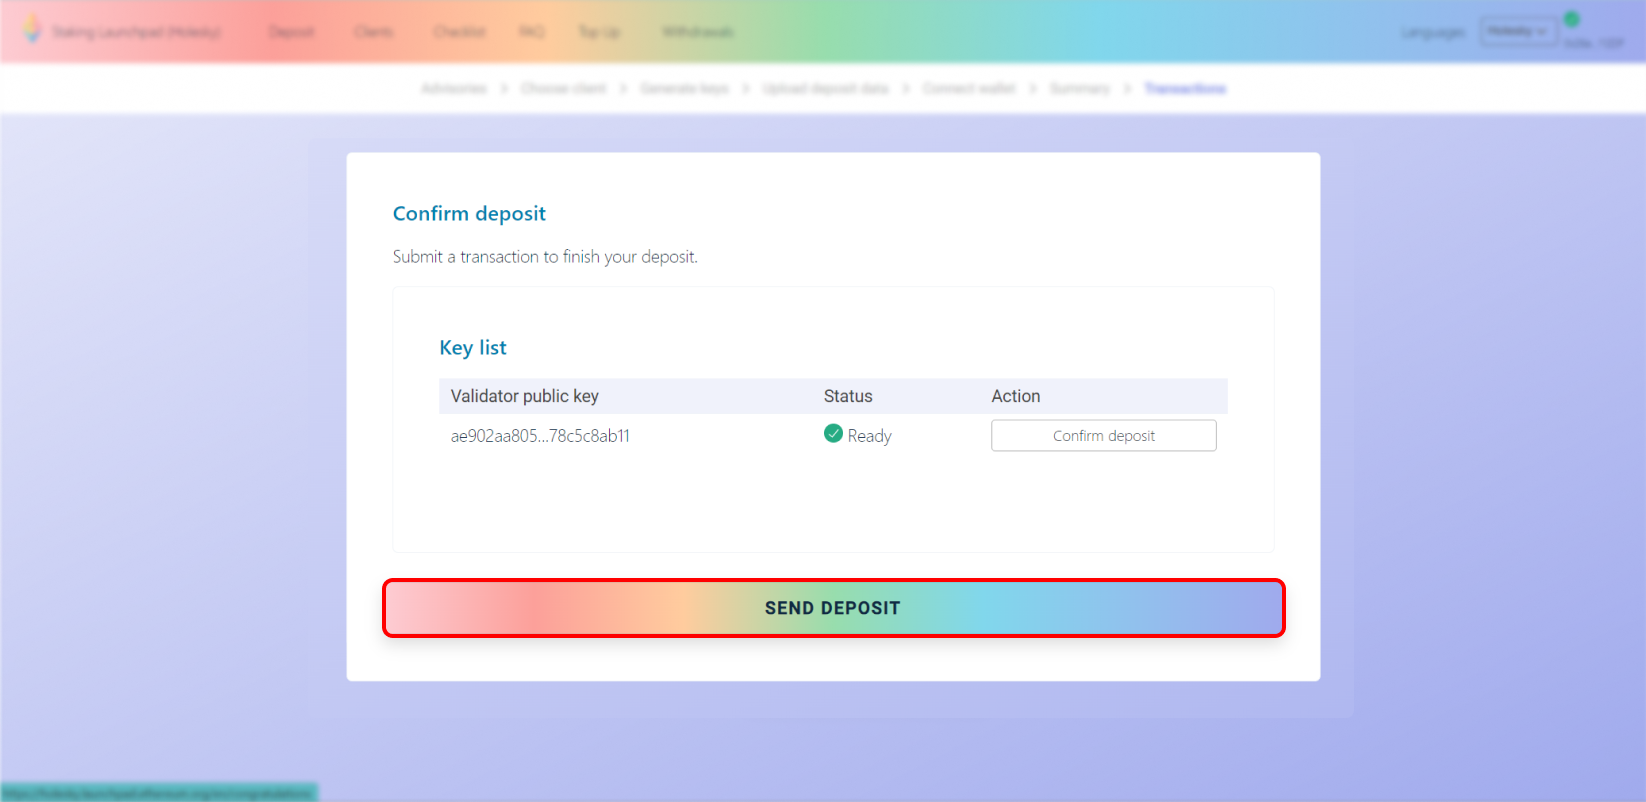
Task: Click the Staking Launchpad logo icon
Action: 32,29
